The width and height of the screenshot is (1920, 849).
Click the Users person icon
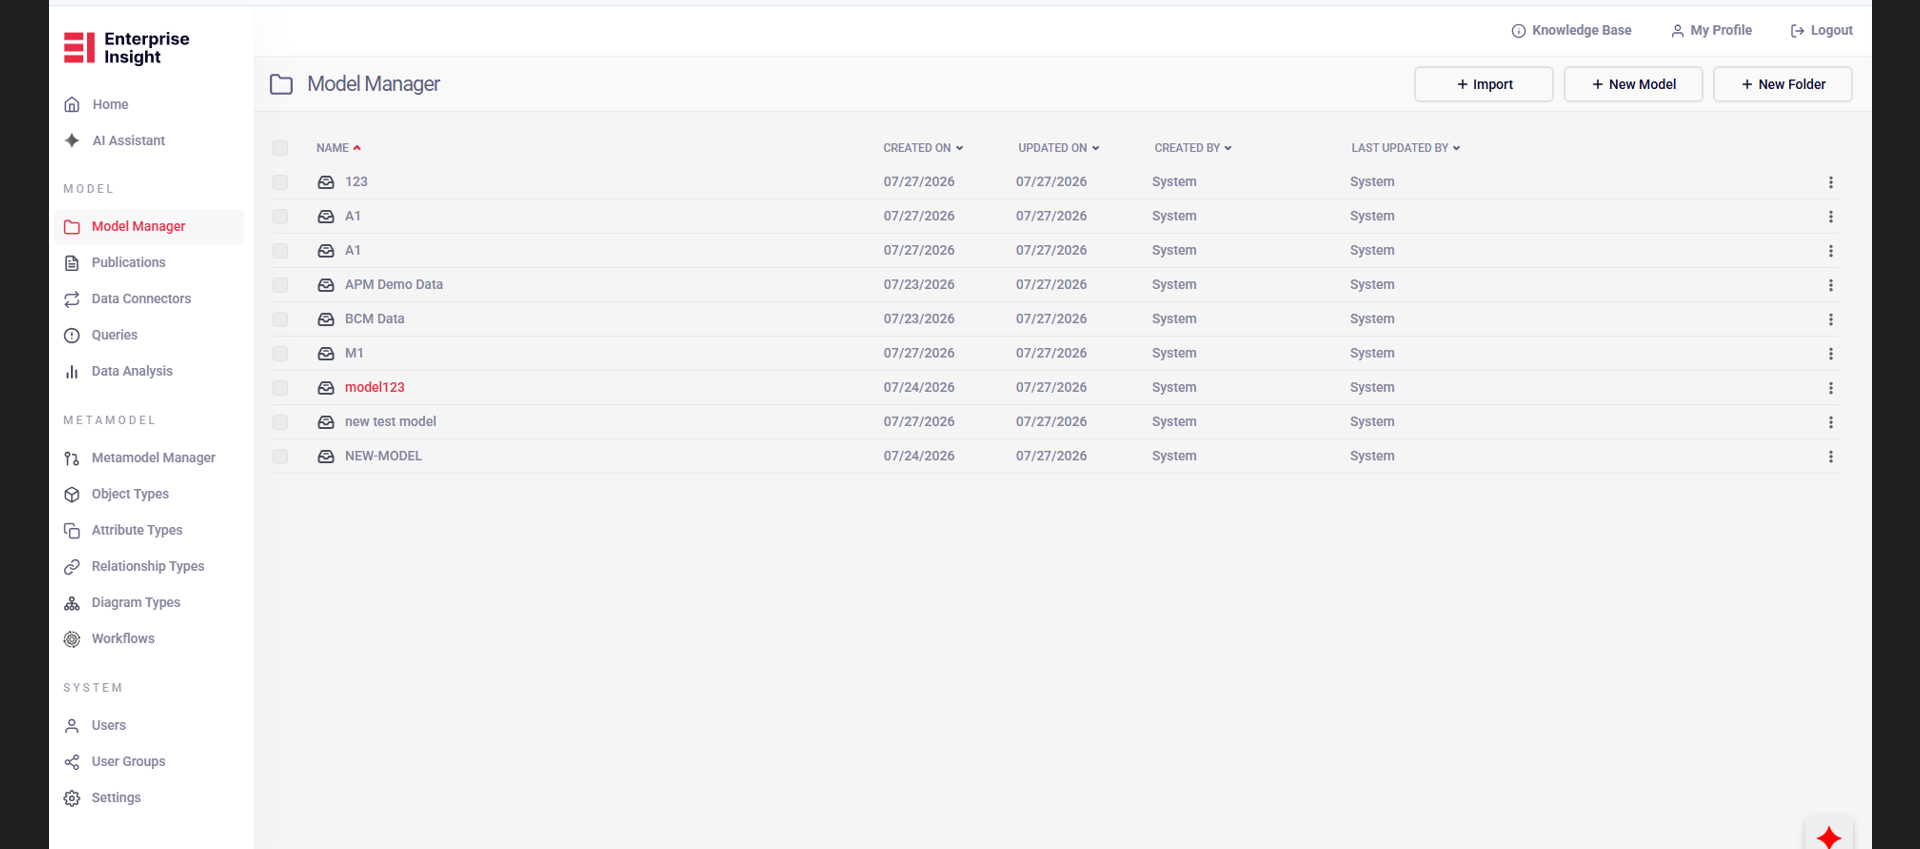click(72, 725)
